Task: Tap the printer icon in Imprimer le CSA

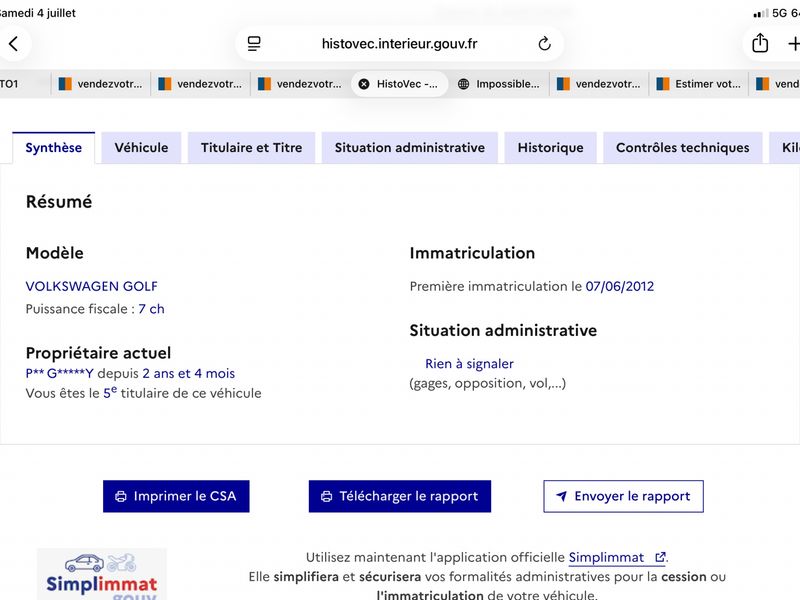Action: [x=121, y=496]
